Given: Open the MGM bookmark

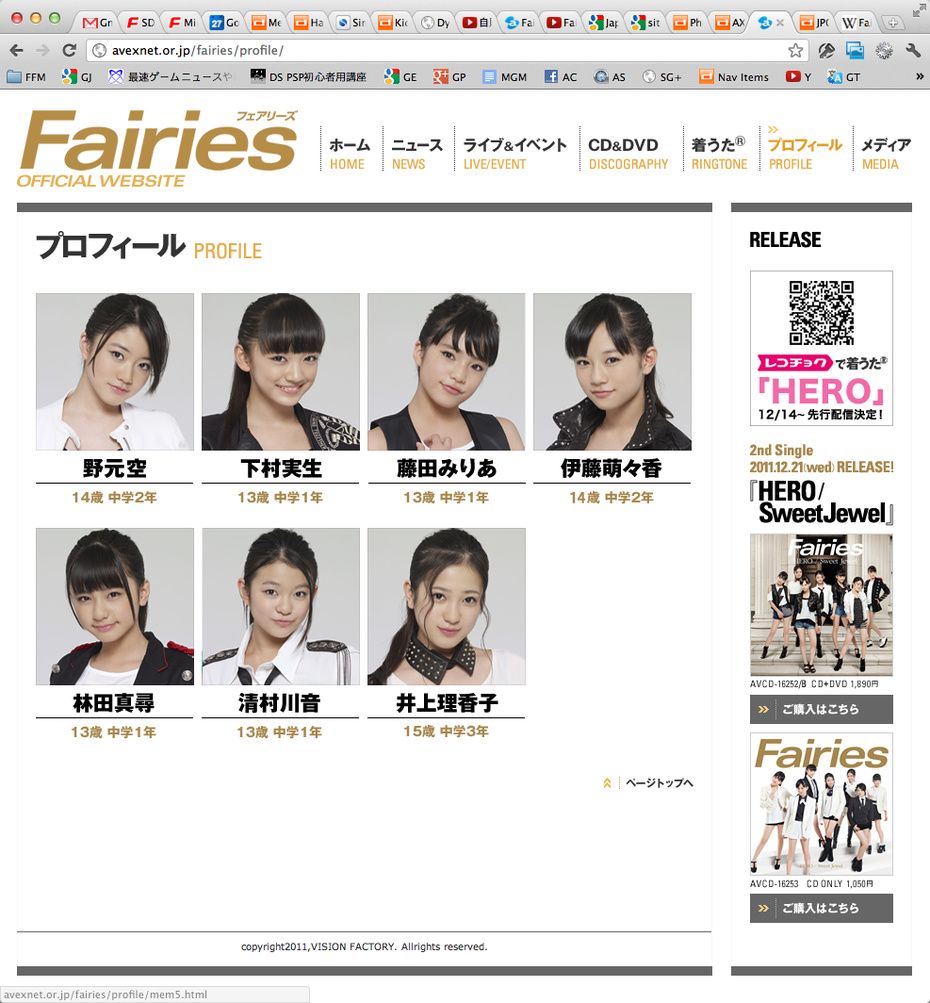Looking at the screenshot, I should click(505, 77).
